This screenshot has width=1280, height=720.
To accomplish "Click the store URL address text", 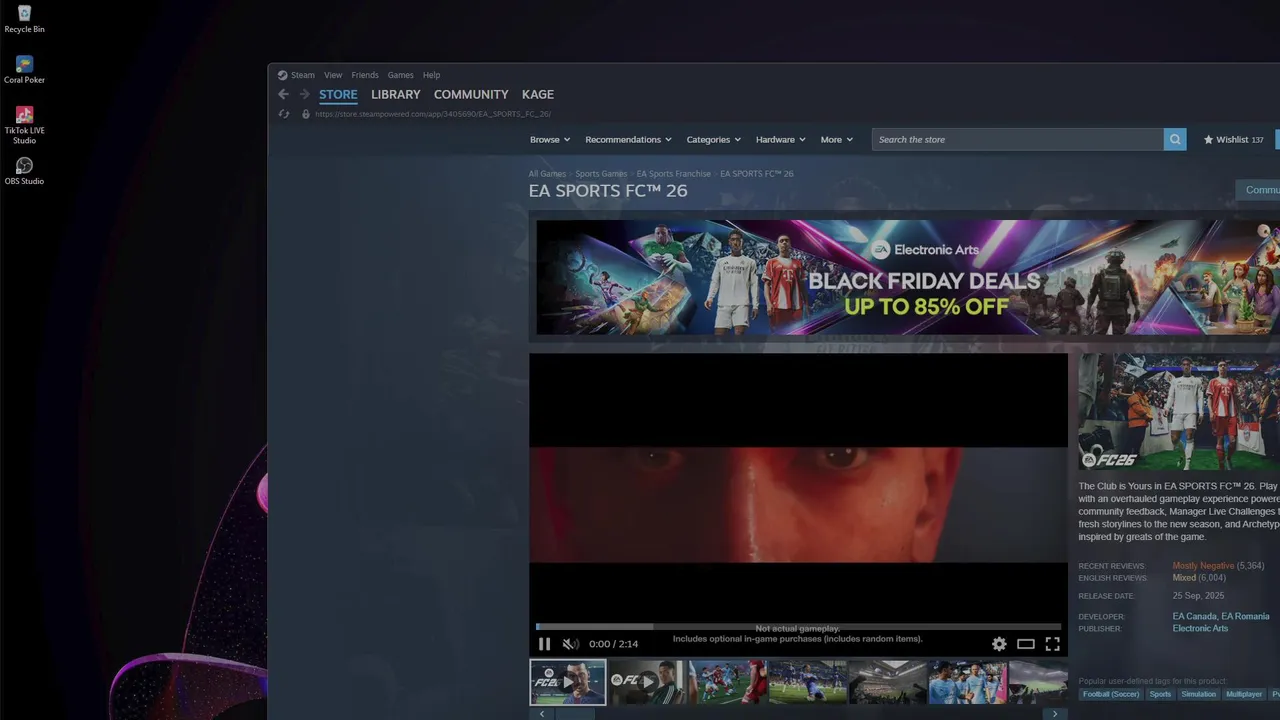I will pyautogui.click(x=433, y=114).
